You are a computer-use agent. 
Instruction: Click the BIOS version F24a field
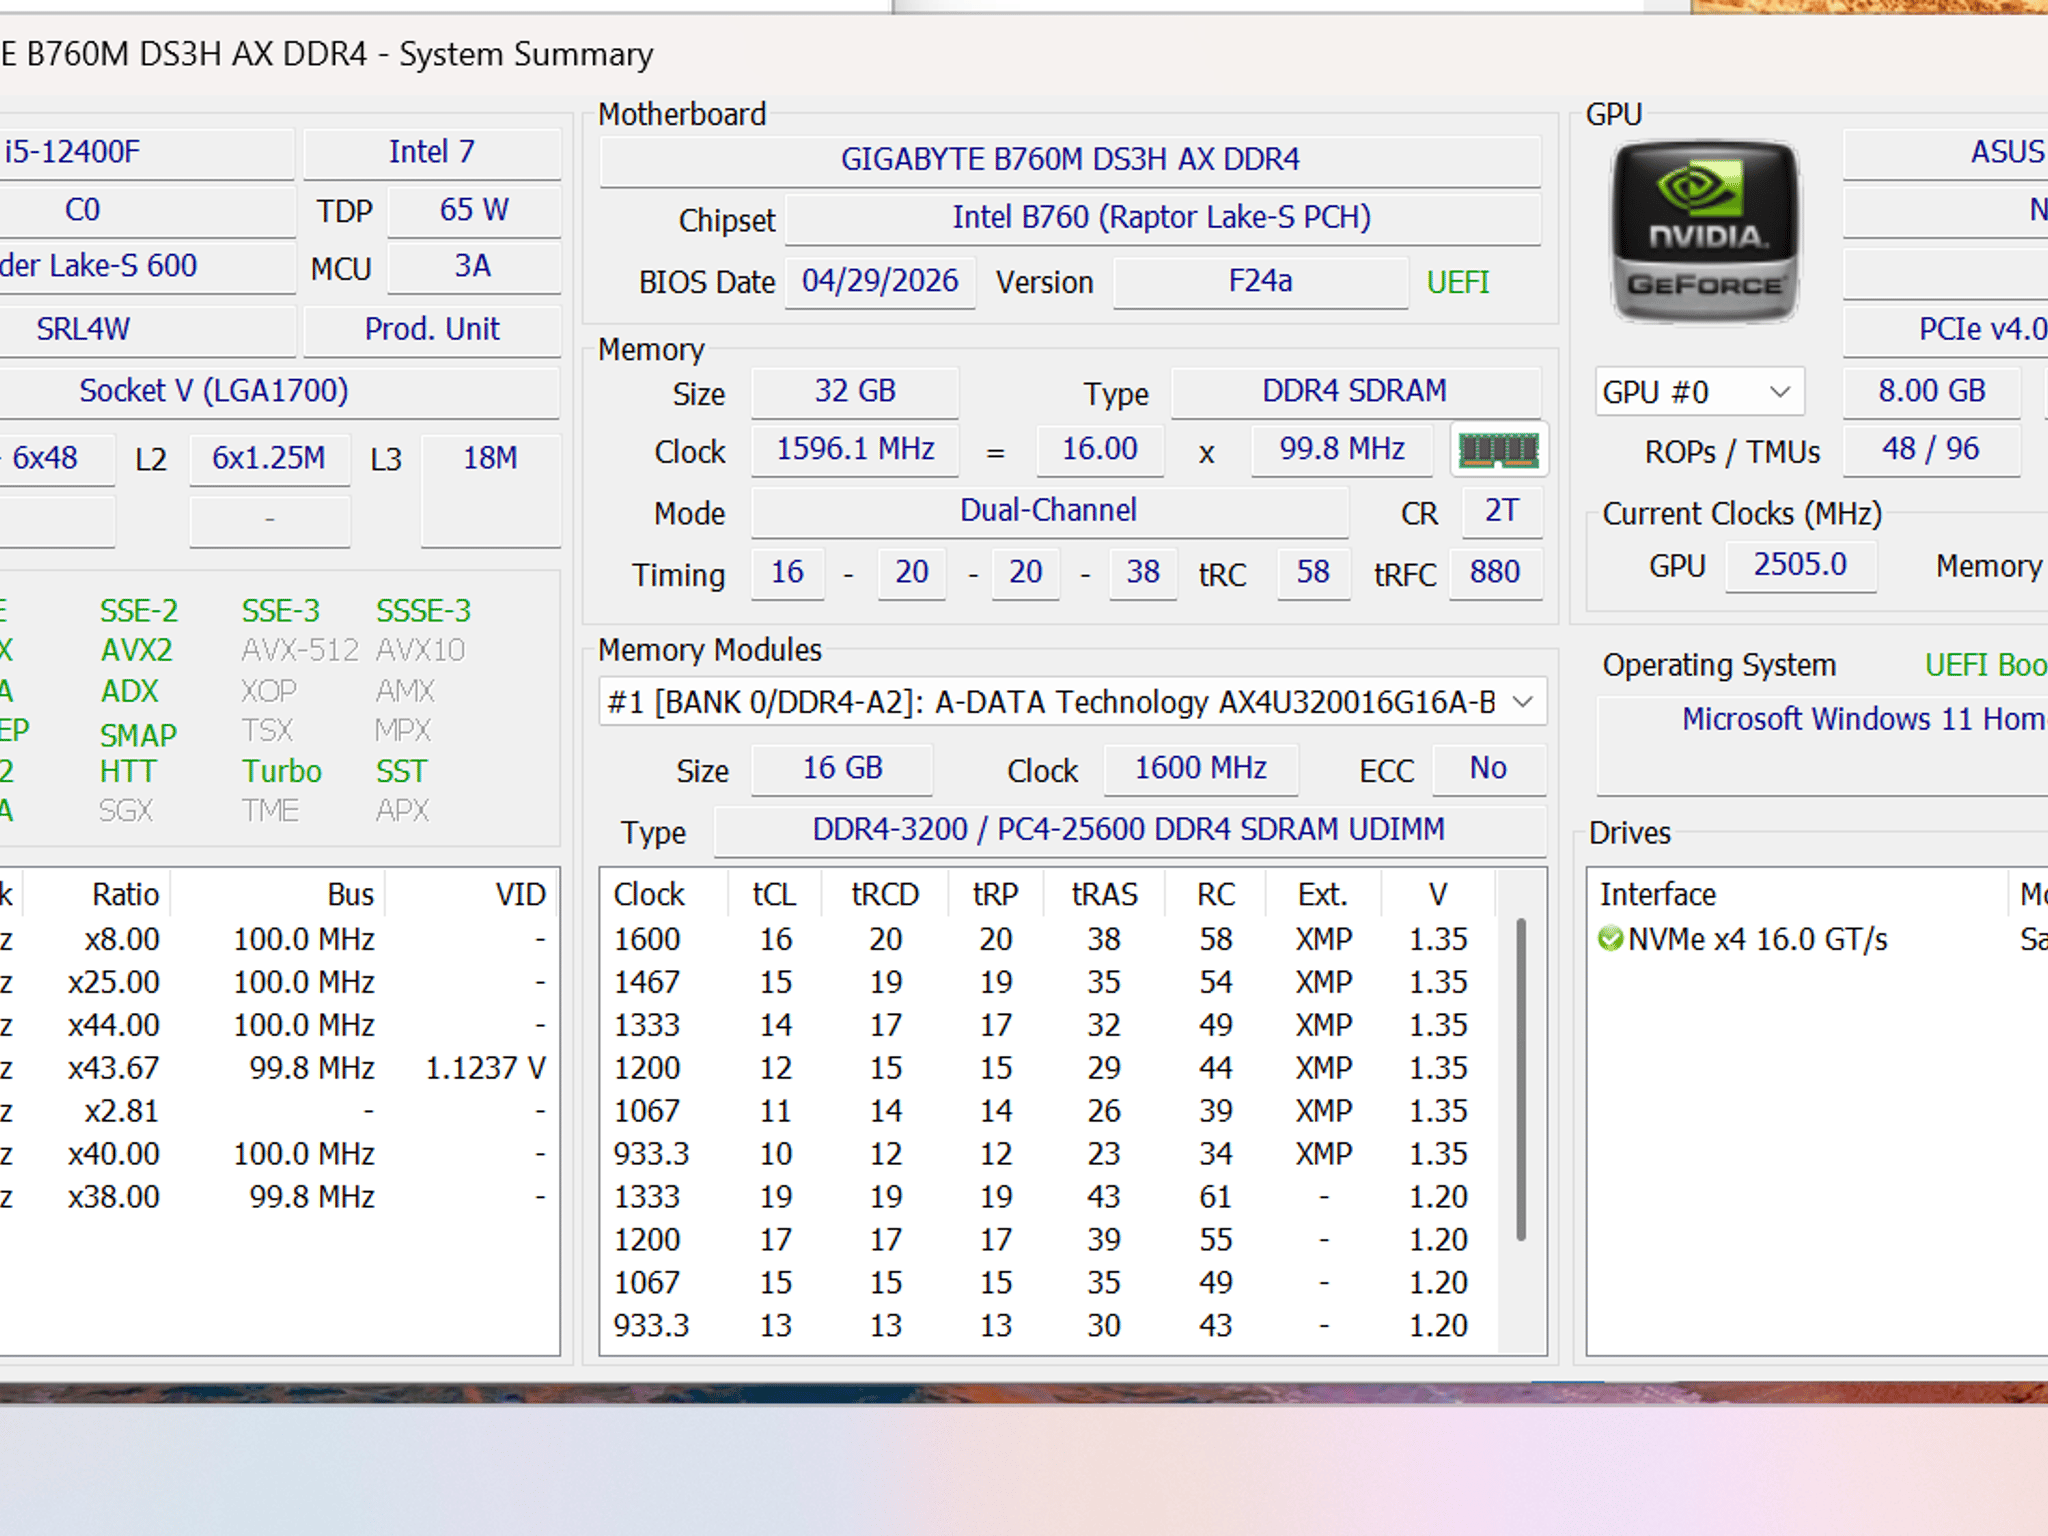[x=1260, y=281]
